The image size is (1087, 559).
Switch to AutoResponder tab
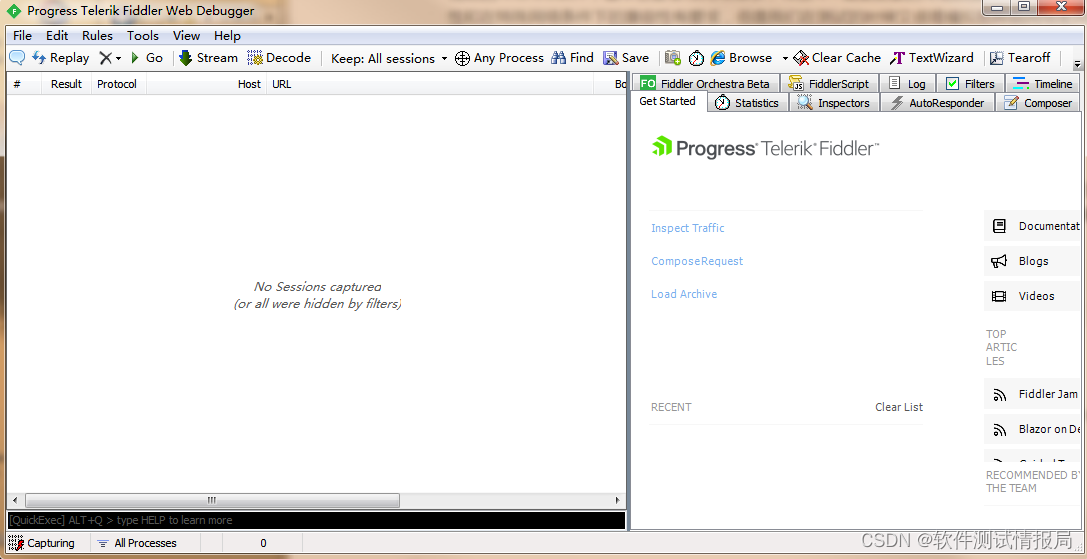[x=937, y=103]
